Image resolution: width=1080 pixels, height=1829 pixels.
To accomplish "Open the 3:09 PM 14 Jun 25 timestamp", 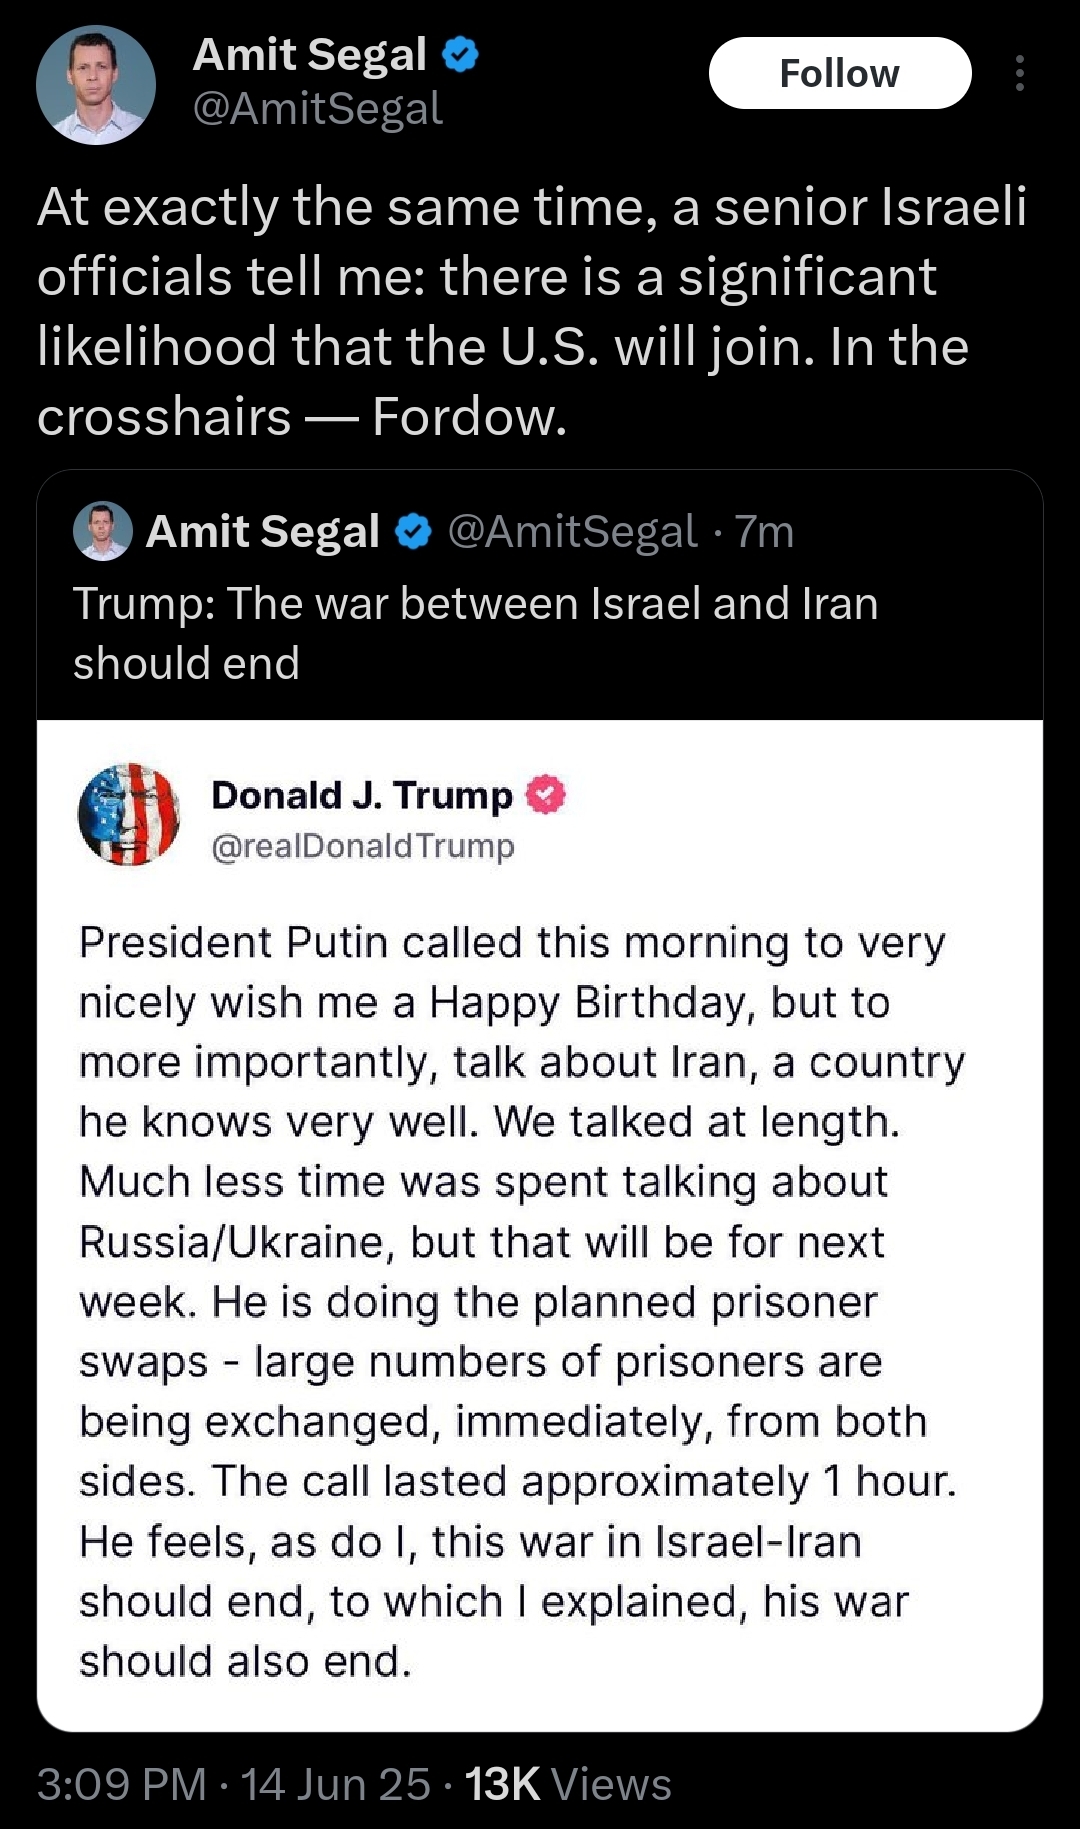I will [x=234, y=1785].
